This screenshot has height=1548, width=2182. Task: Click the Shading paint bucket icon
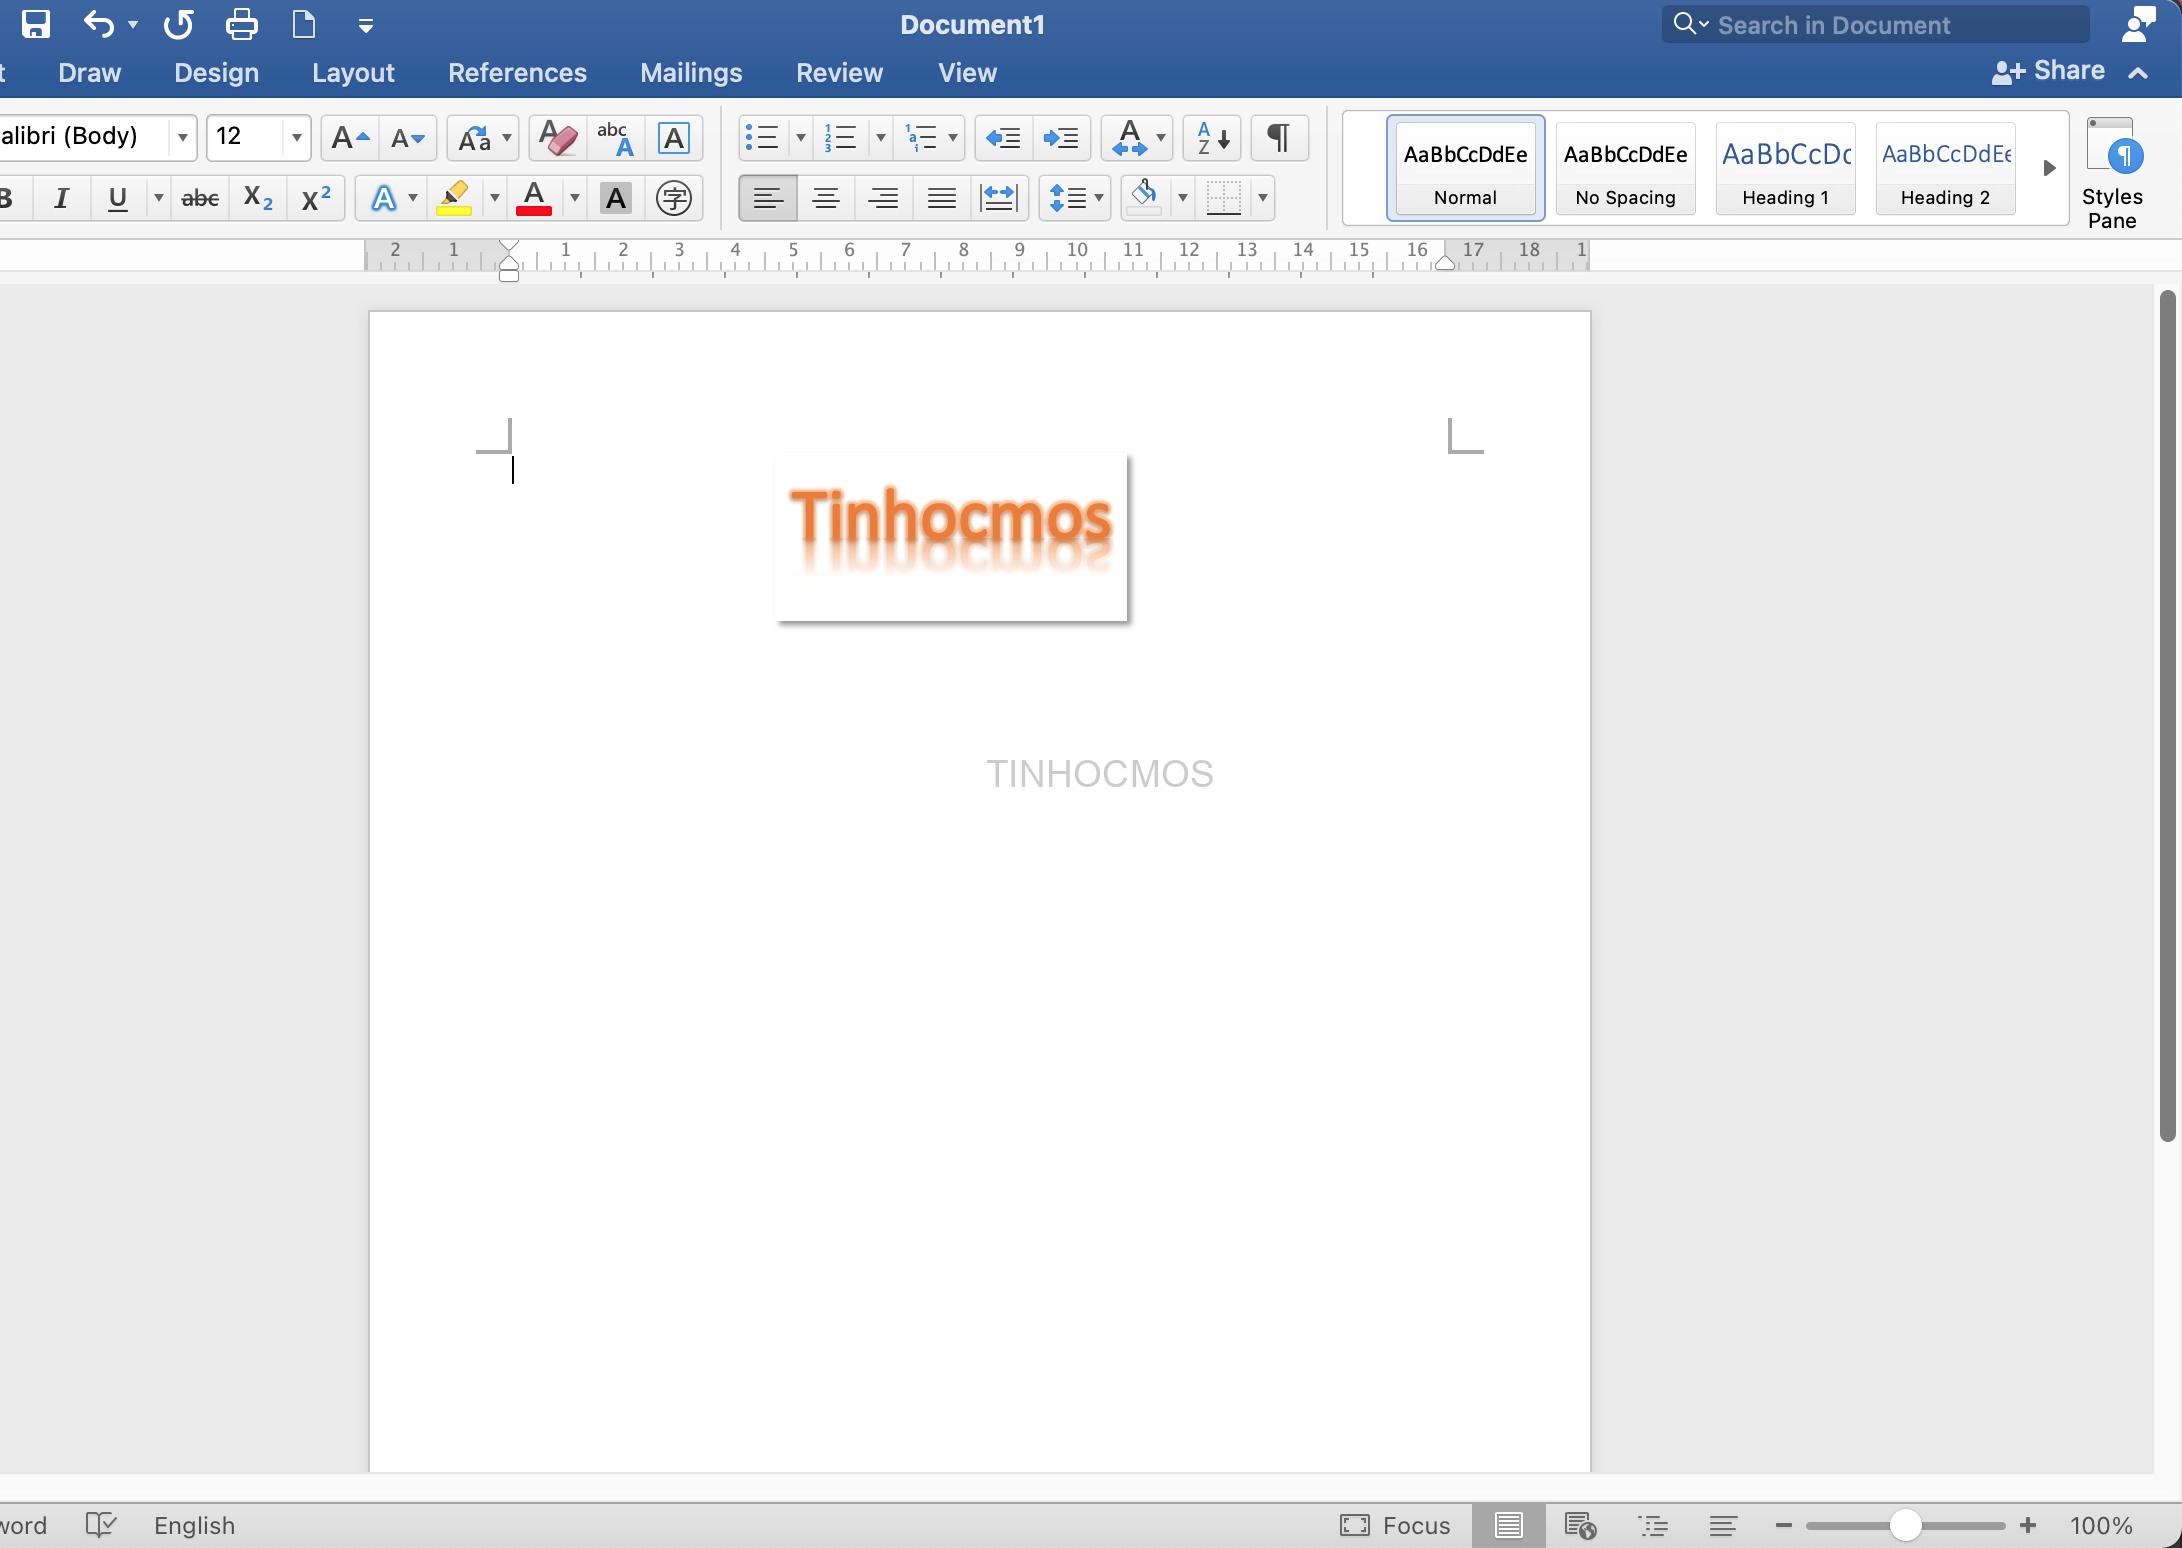point(1145,198)
